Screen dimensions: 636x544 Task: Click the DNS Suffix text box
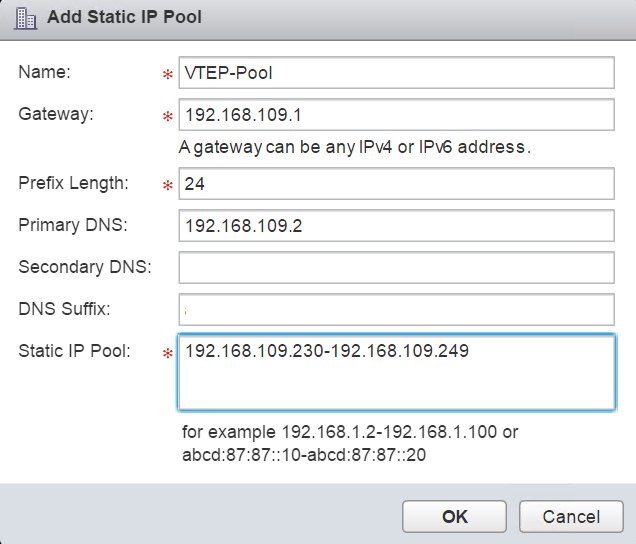pyautogui.click(x=395, y=310)
